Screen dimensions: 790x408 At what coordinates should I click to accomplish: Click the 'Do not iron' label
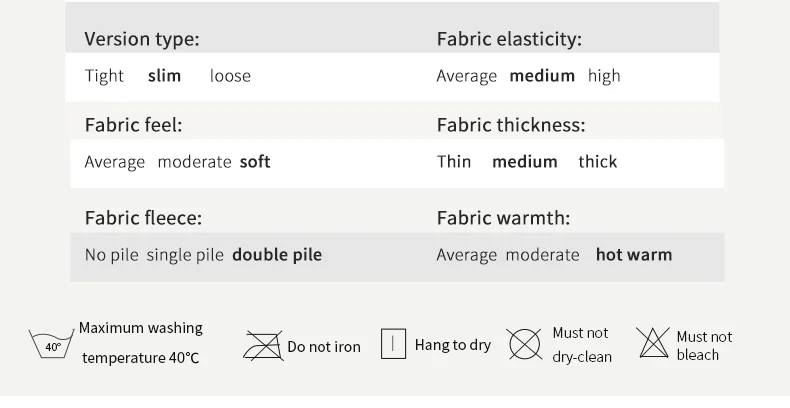click(324, 347)
